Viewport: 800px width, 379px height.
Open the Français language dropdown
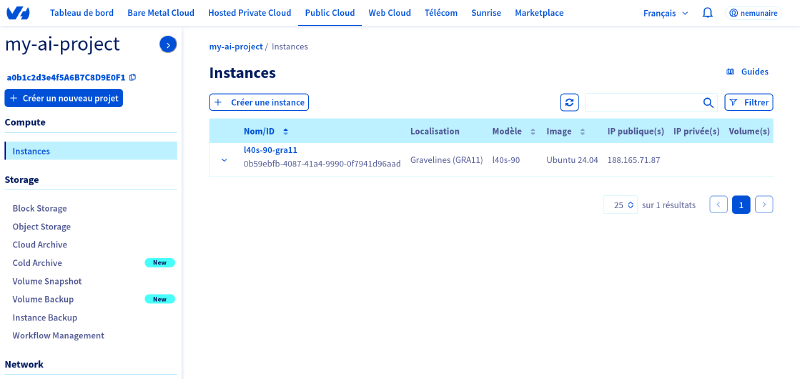coord(666,13)
